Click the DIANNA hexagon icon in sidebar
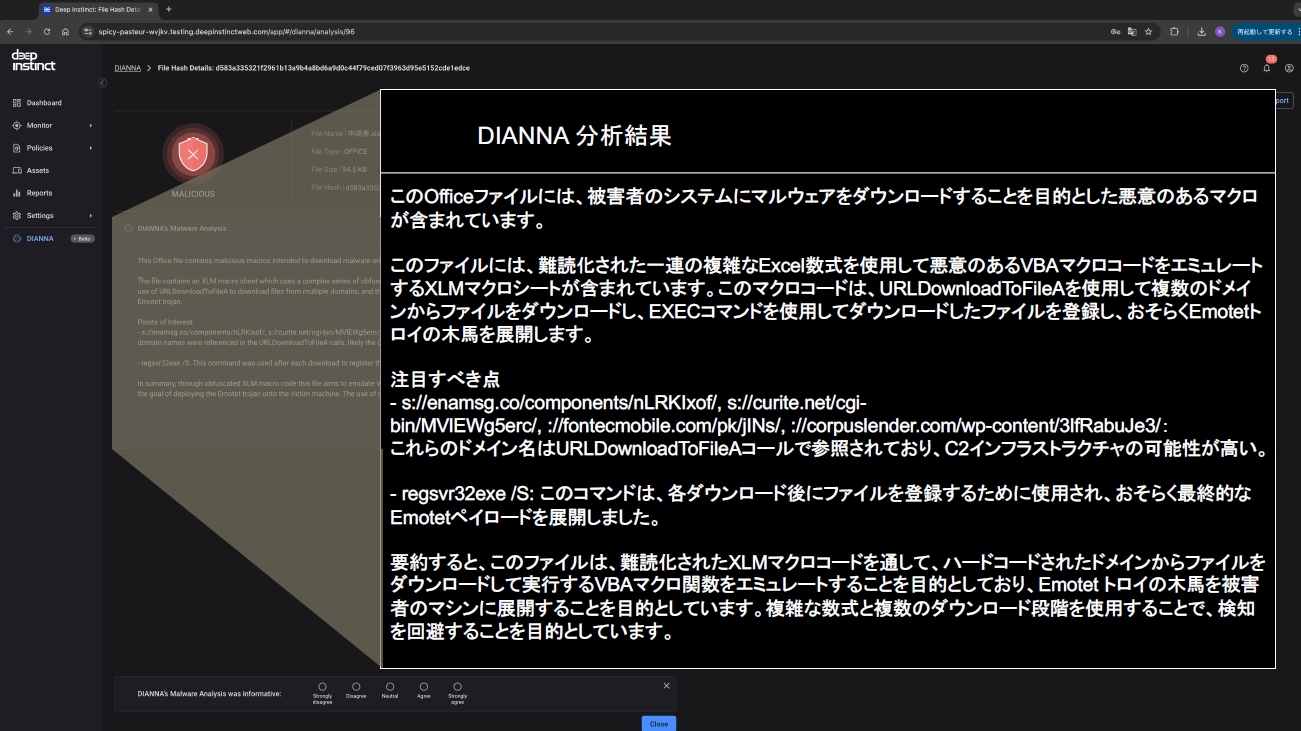1301x731 pixels. pos(17,239)
